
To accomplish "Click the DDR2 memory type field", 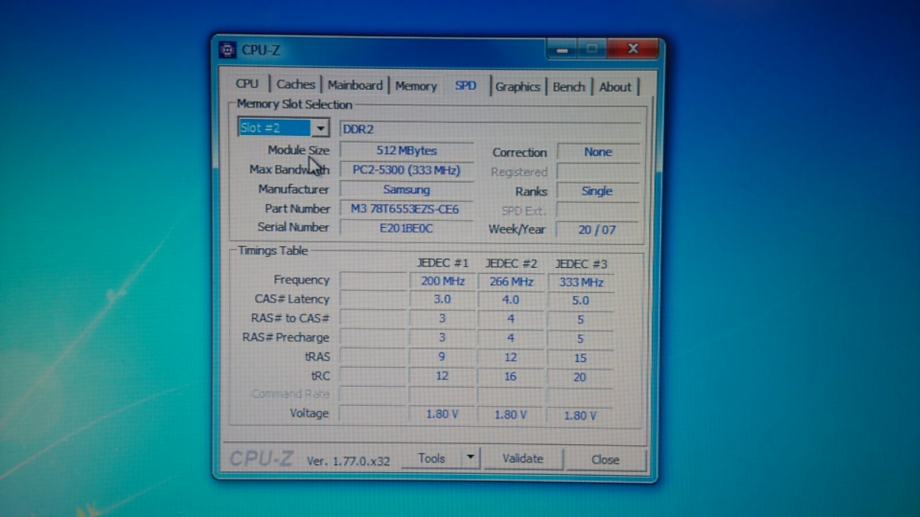I will coord(490,129).
